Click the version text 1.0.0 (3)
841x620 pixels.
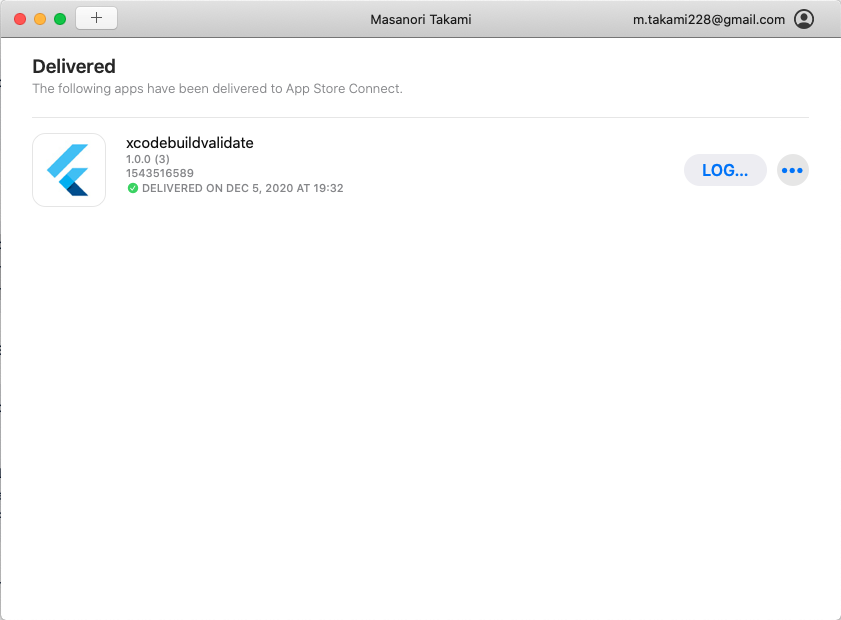coord(147,159)
